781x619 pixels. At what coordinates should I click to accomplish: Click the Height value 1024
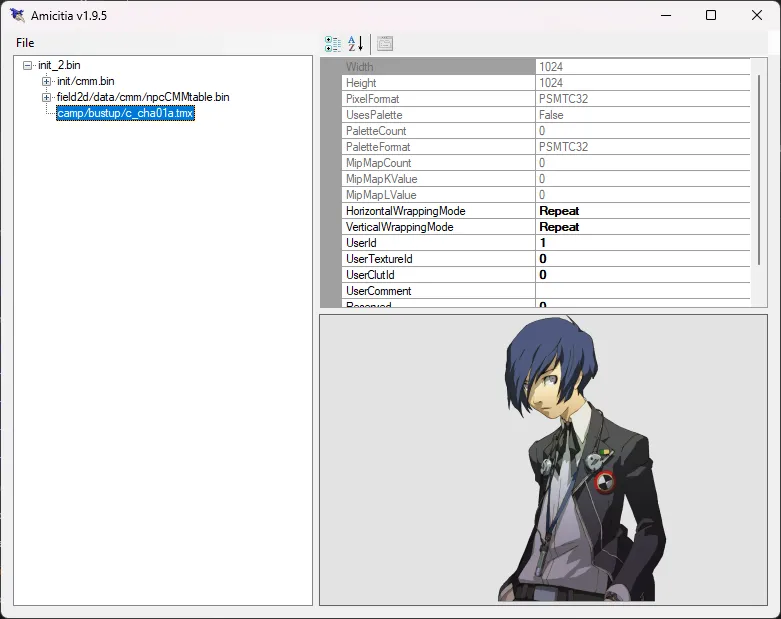[x=551, y=83]
